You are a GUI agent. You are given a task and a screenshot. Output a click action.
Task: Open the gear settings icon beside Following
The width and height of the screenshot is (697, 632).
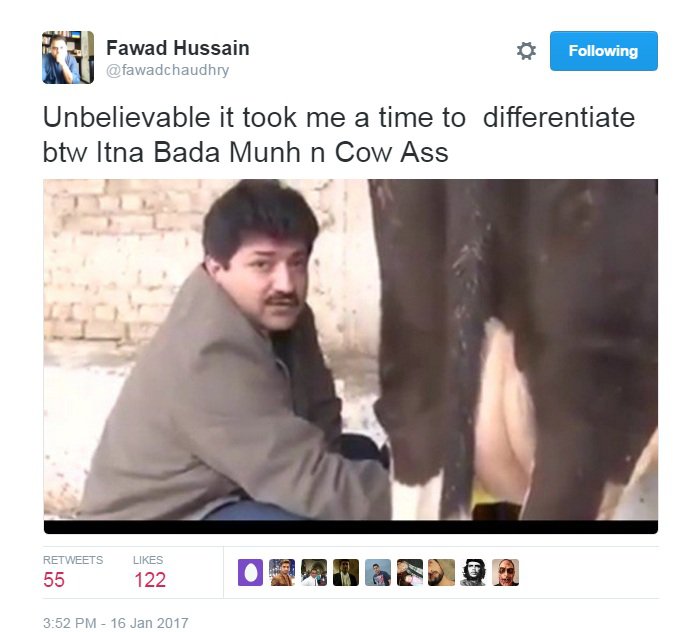tap(526, 51)
